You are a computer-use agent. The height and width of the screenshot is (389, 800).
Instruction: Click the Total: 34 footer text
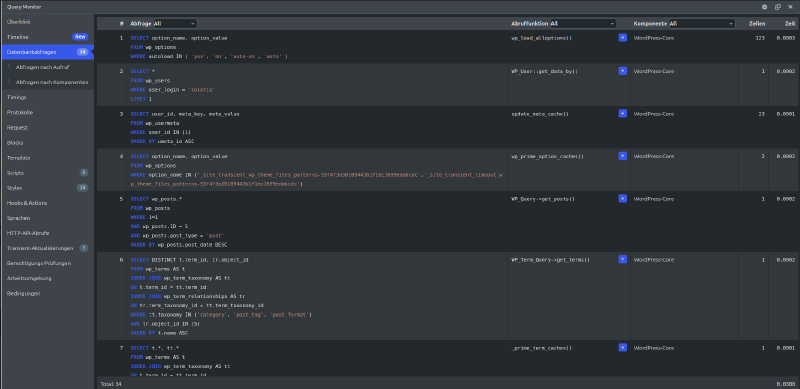[111, 383]
